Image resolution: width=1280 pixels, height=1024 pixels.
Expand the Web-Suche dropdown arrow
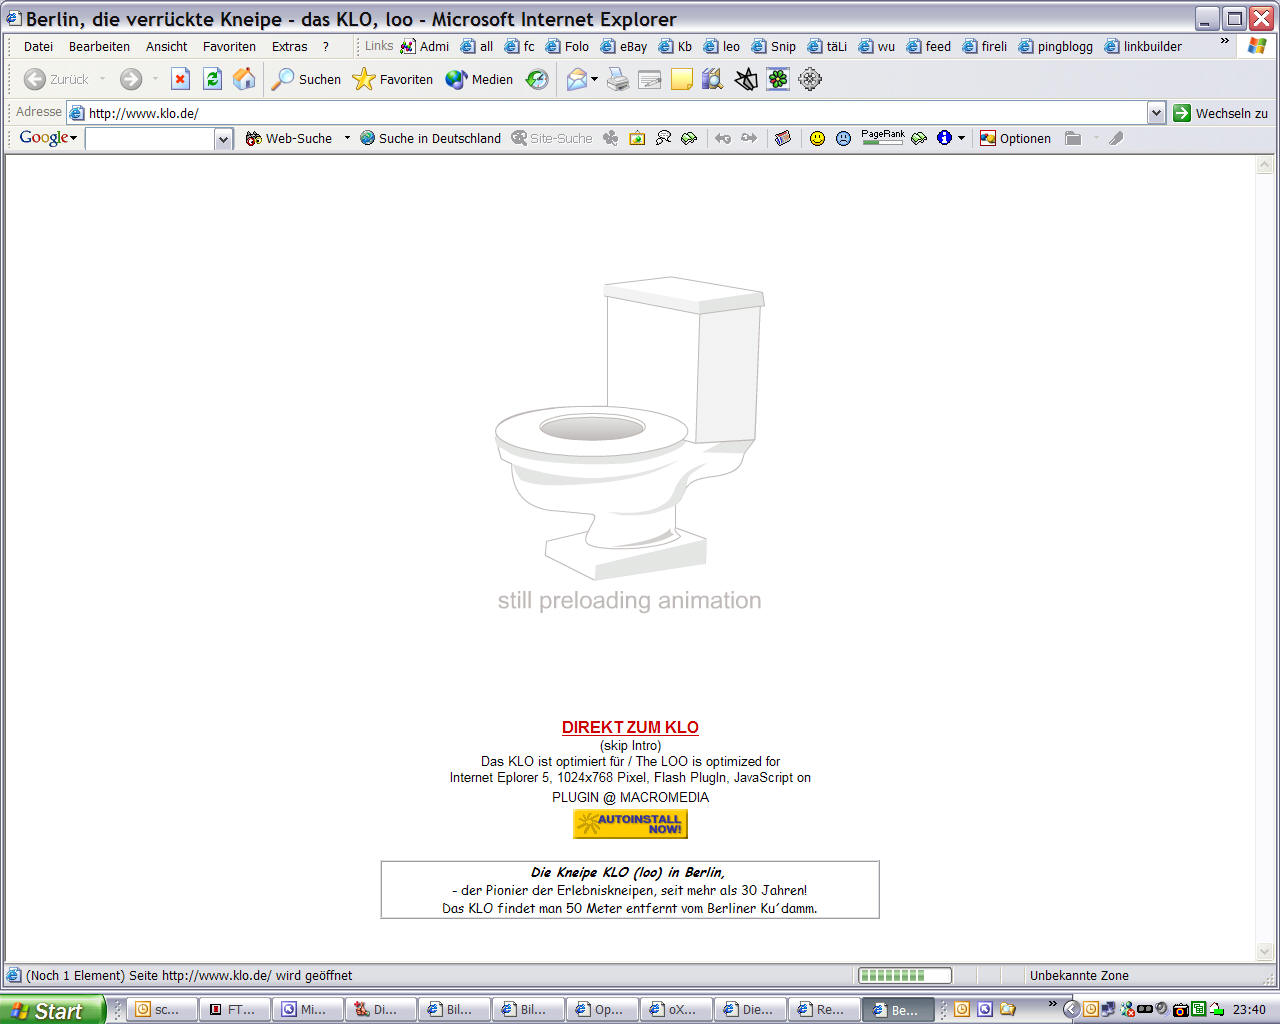click(x=347, y=138)
